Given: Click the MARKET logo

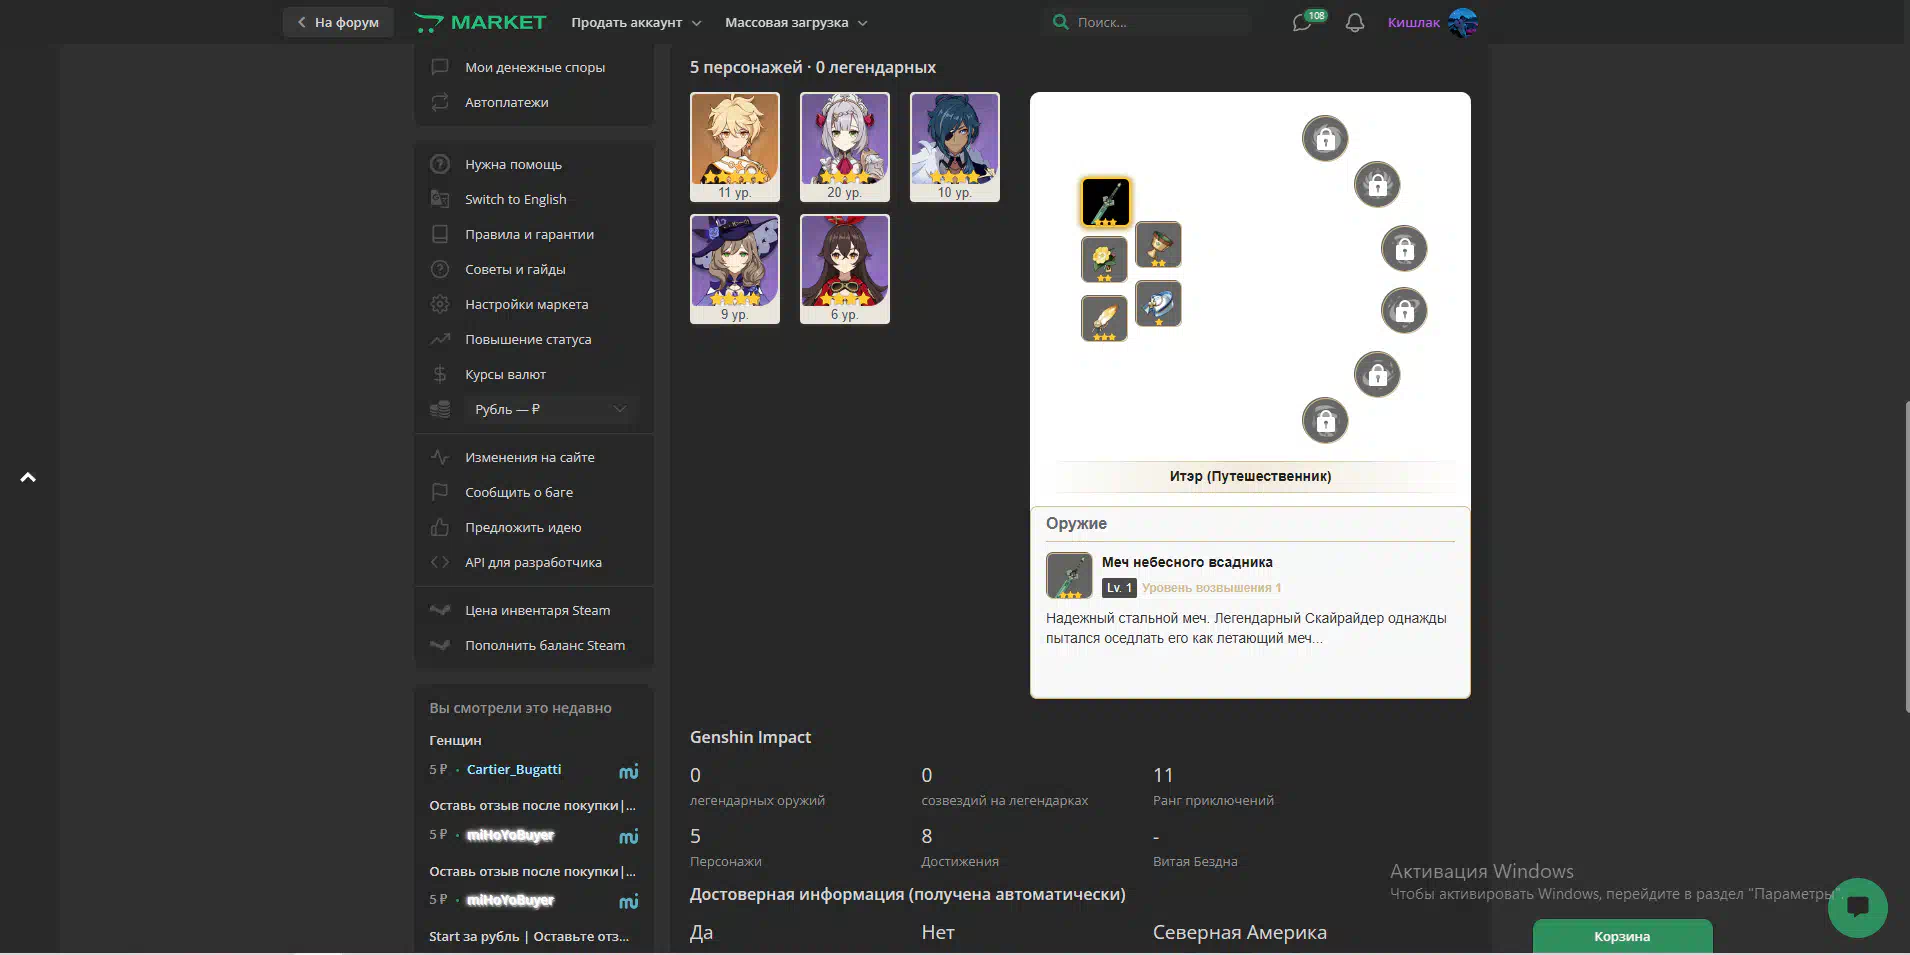Looking at the screenshot, I should [x=480, y=22].
